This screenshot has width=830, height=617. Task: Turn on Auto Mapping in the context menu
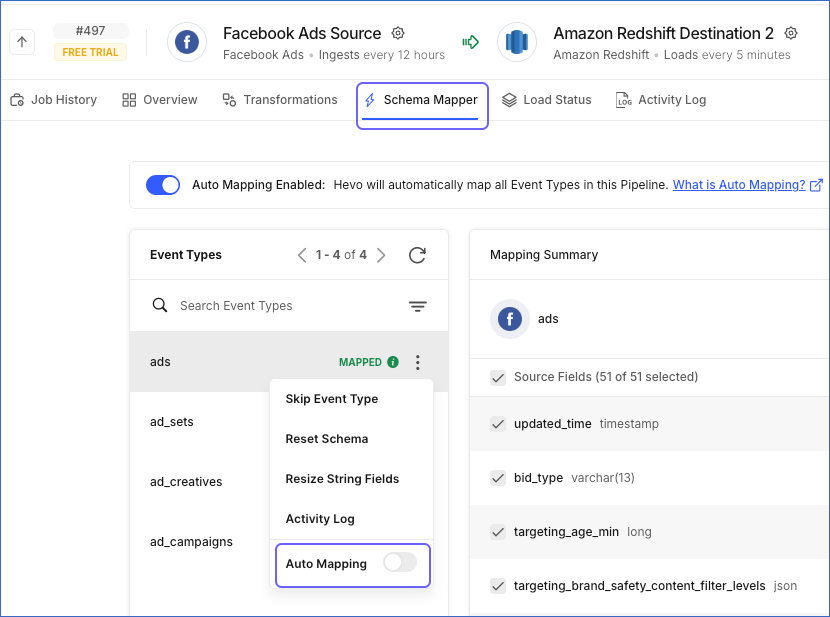[400, 562]
